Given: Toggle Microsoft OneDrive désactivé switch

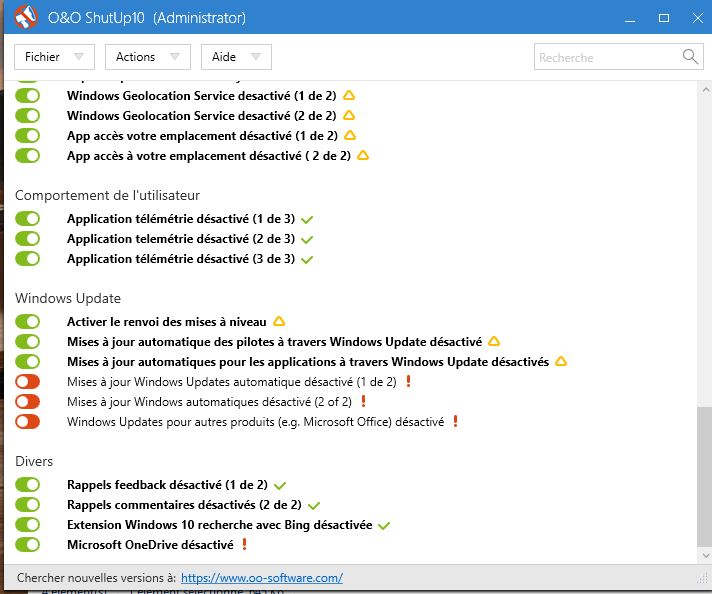Looking at the screenshot, I should (x=27, y=544).
